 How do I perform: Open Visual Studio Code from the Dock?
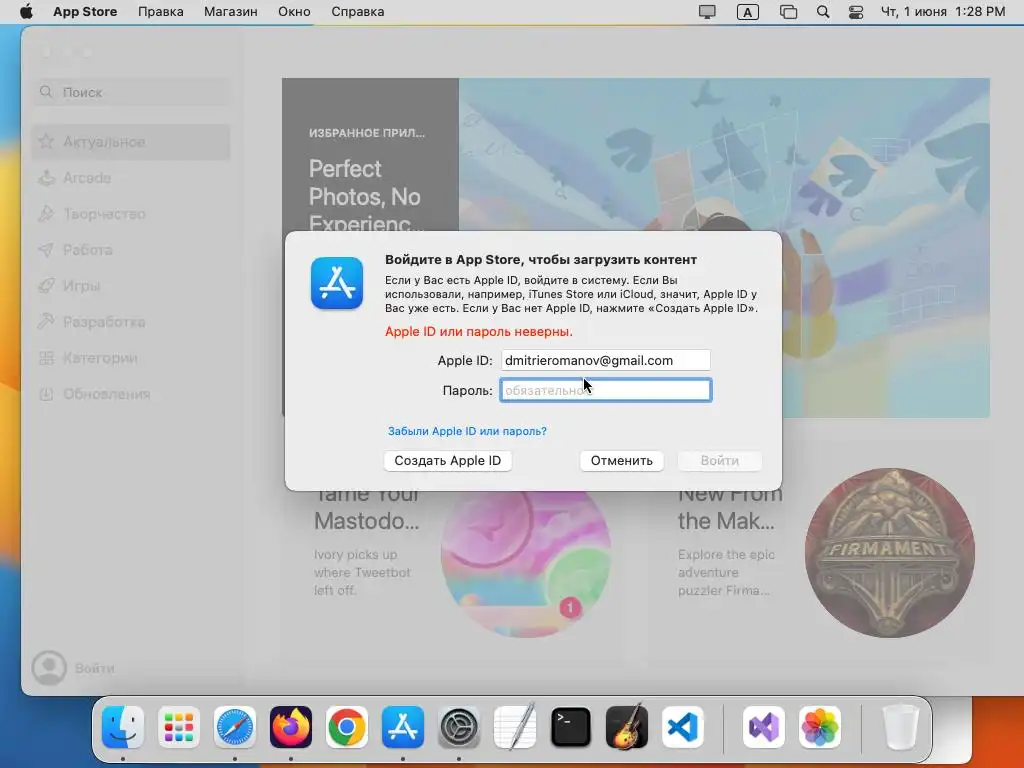pyautogui.click(x=682, y=727)
